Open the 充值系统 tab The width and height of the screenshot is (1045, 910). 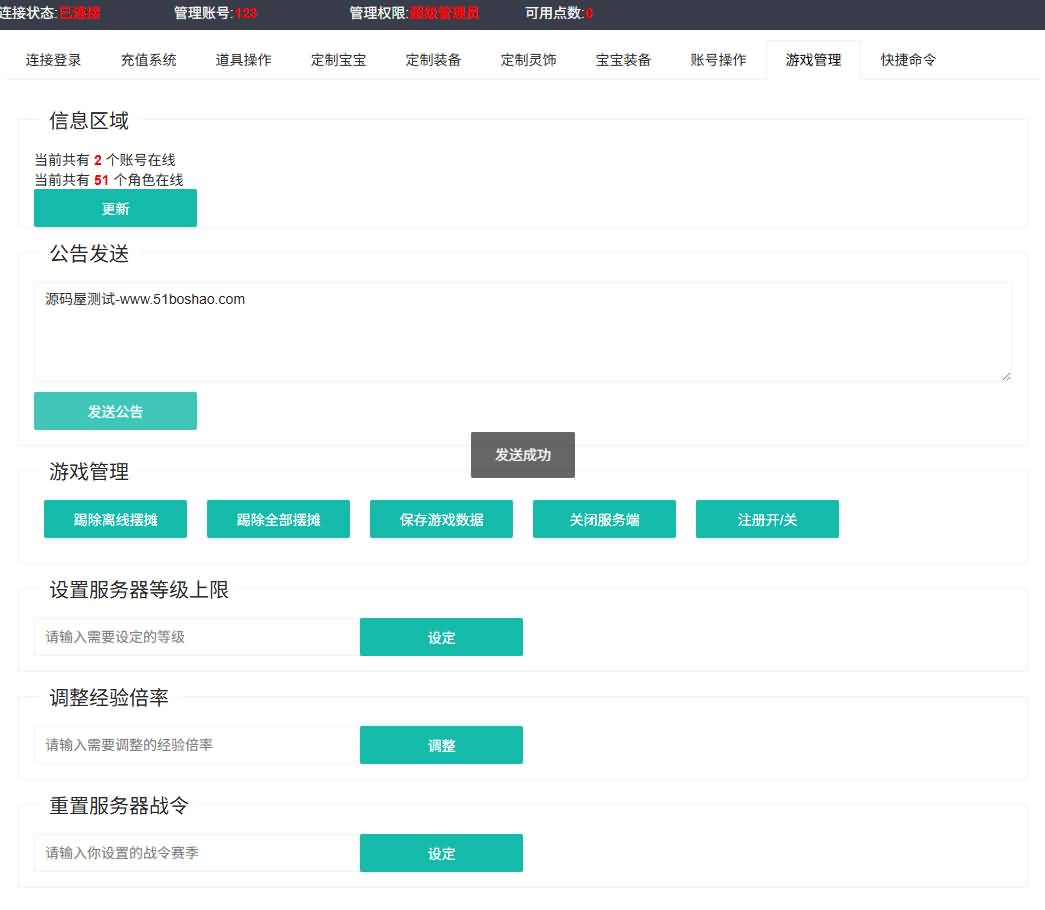[149, 60]
